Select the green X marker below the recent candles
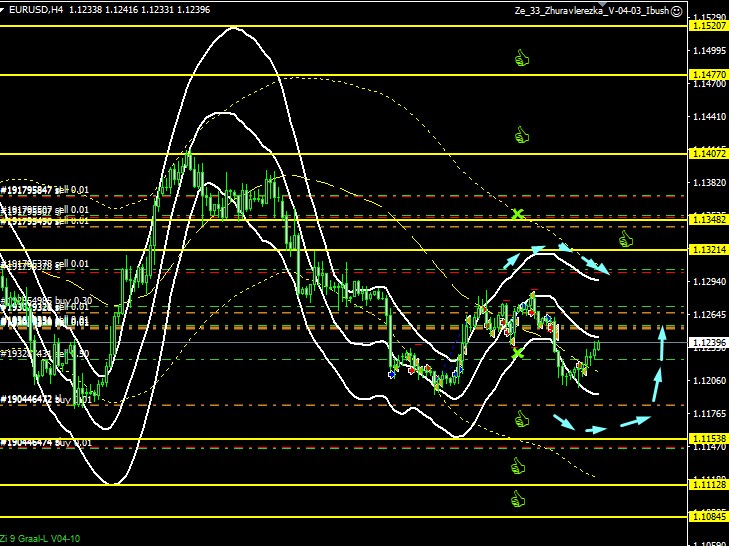This screenshot has height=546, width=729. 517,352
